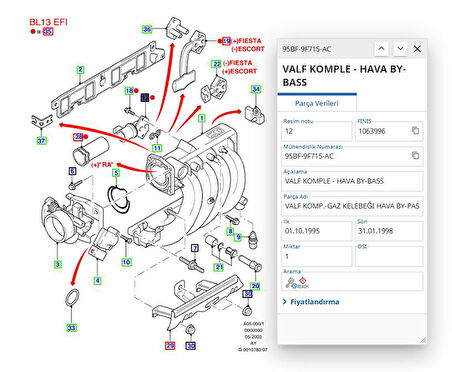This screenshot has height=372, width=452.
Task: Select callout 11 on the diagram
Action: [157, 148]
